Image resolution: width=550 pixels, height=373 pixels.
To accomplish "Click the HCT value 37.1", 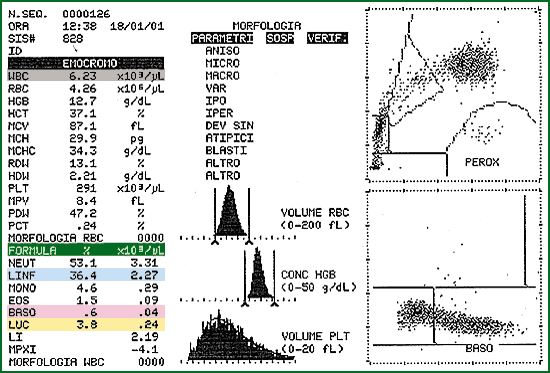I will point(82,114).
